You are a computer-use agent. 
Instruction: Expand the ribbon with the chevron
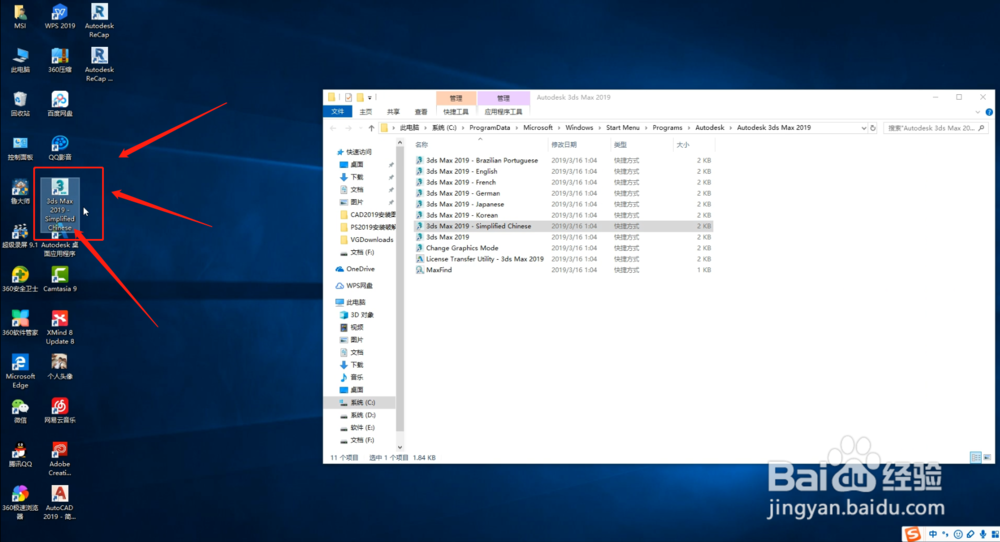(977, 112)
